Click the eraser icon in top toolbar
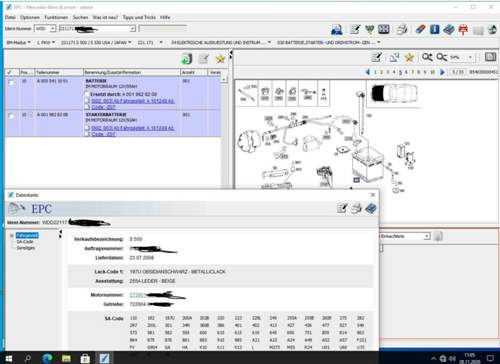This screenshot has height=364, width=500. 420,29
